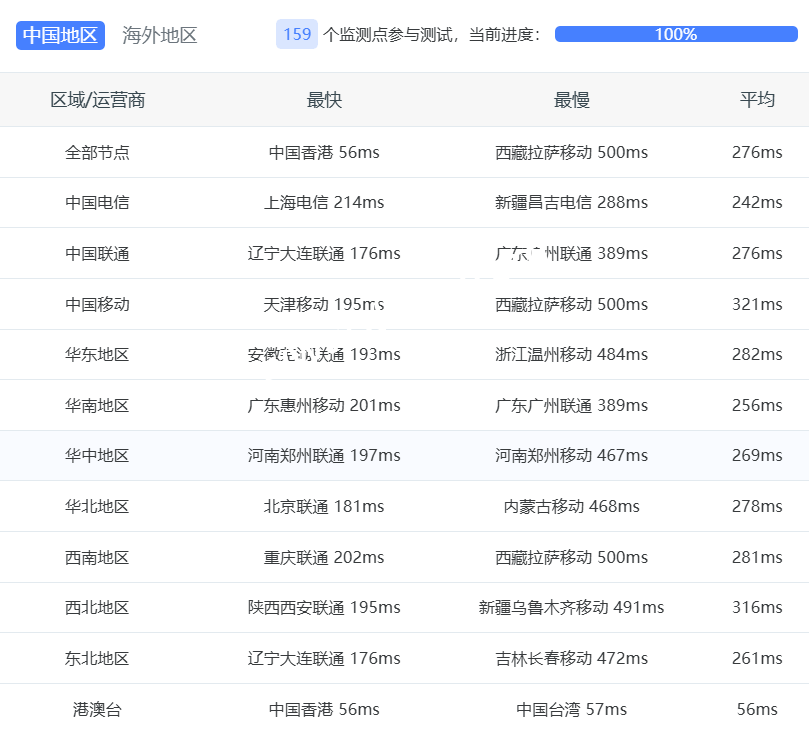Select the 全部节点 row label

click(x=98, y=153)
